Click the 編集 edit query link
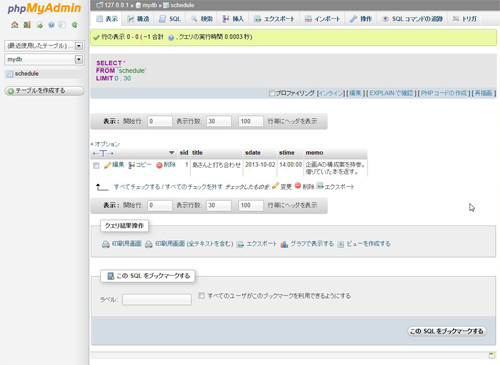500x365 pixels. click(355, 93)
